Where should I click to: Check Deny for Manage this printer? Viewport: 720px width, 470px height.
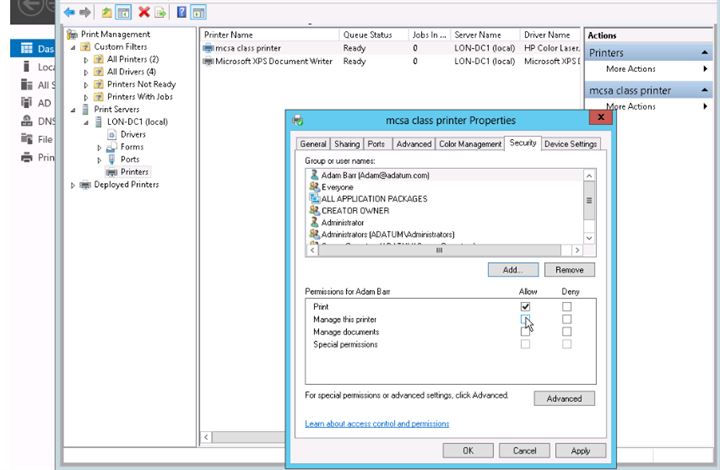click(566, 319)
